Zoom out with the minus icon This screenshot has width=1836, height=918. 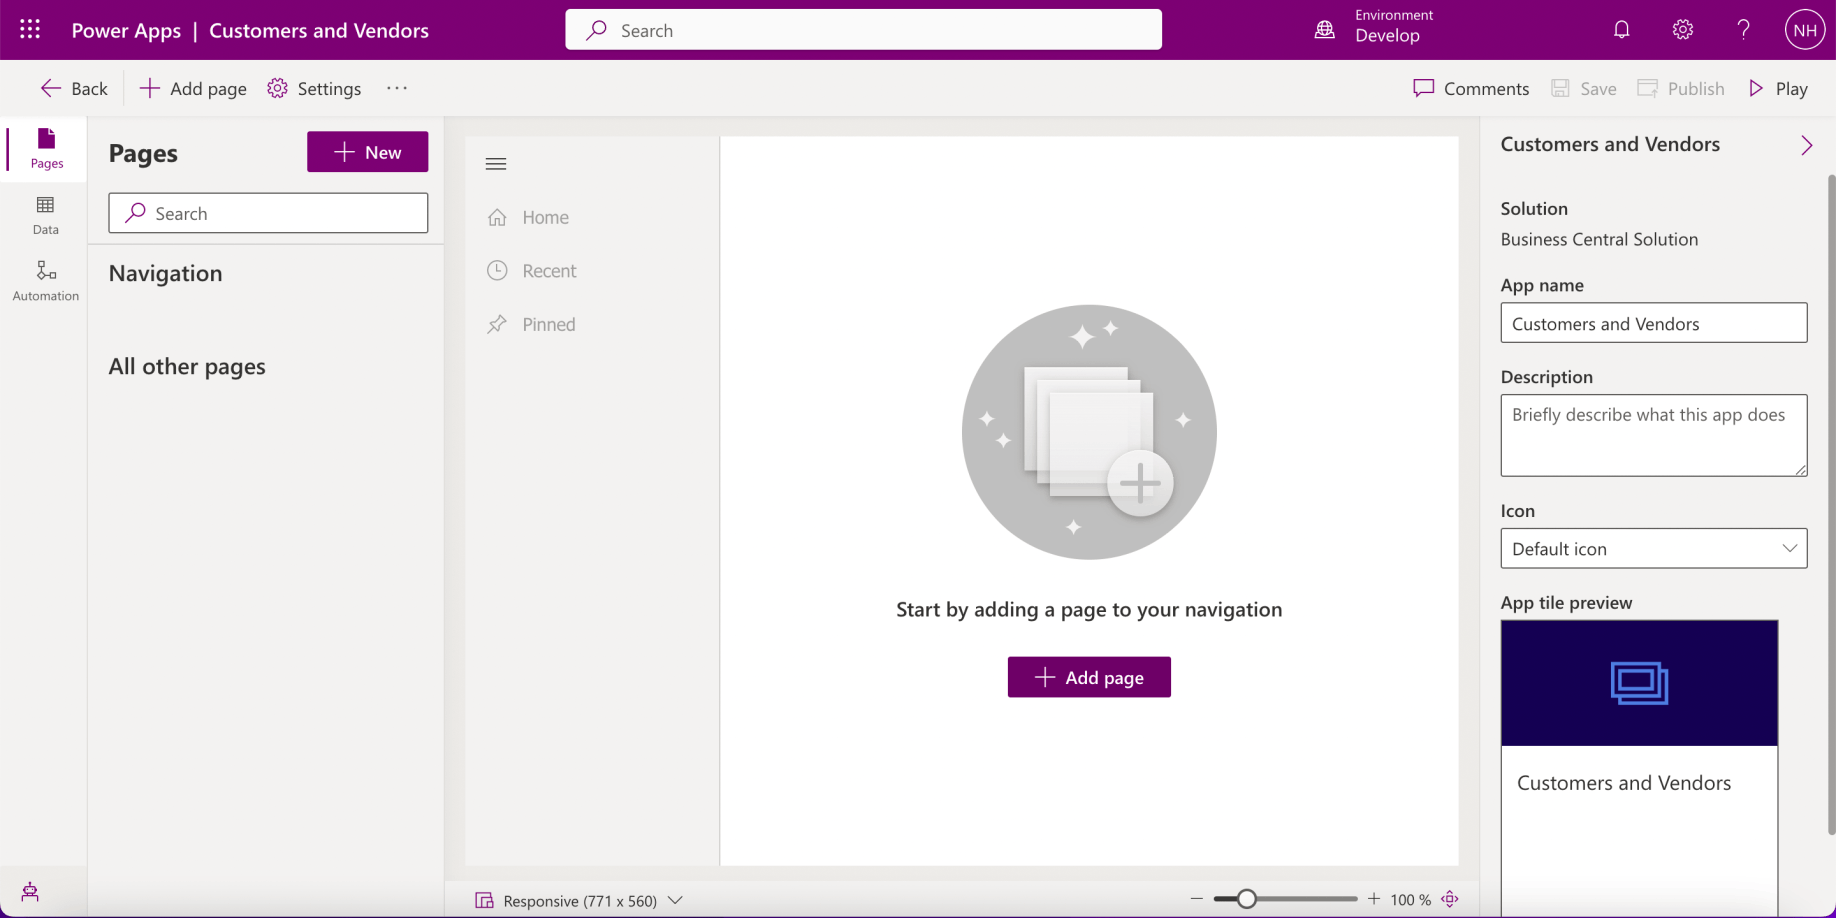coord(1196,899)
